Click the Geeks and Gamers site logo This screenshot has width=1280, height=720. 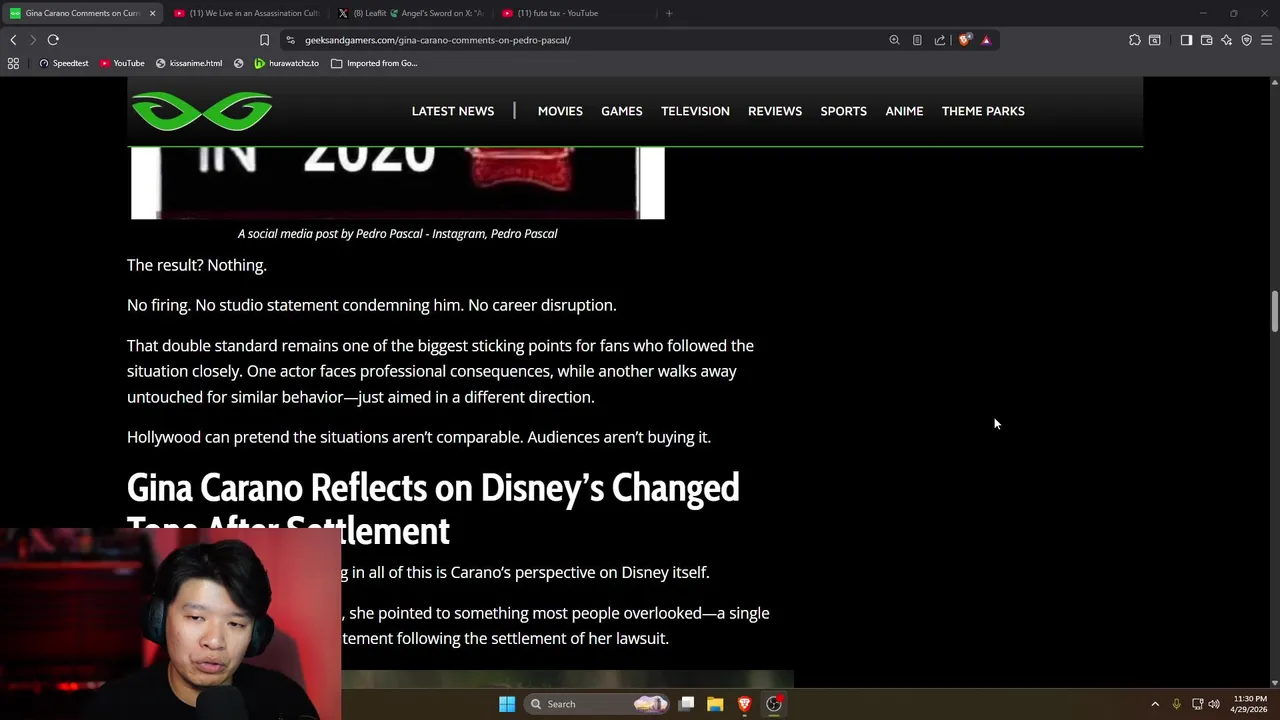pos(202,111)
